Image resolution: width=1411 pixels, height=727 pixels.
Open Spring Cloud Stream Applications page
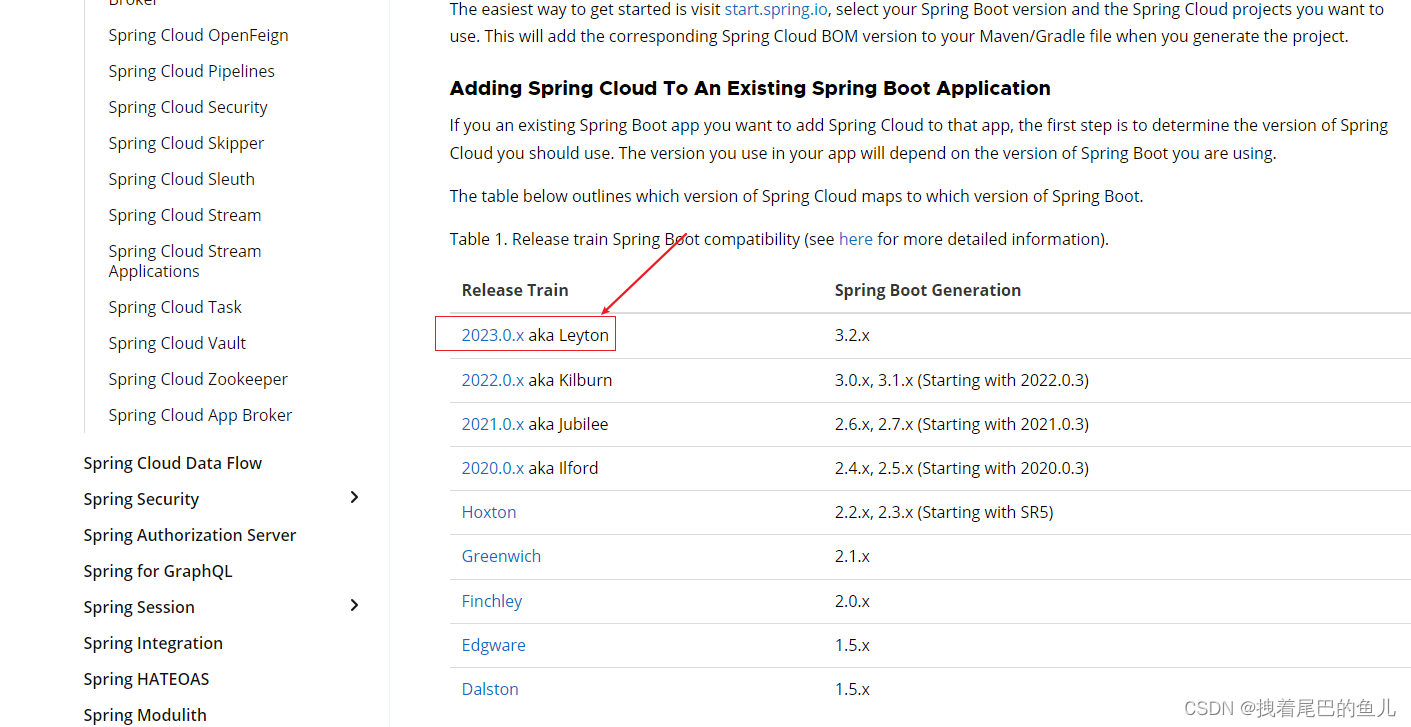pos(184,260)
